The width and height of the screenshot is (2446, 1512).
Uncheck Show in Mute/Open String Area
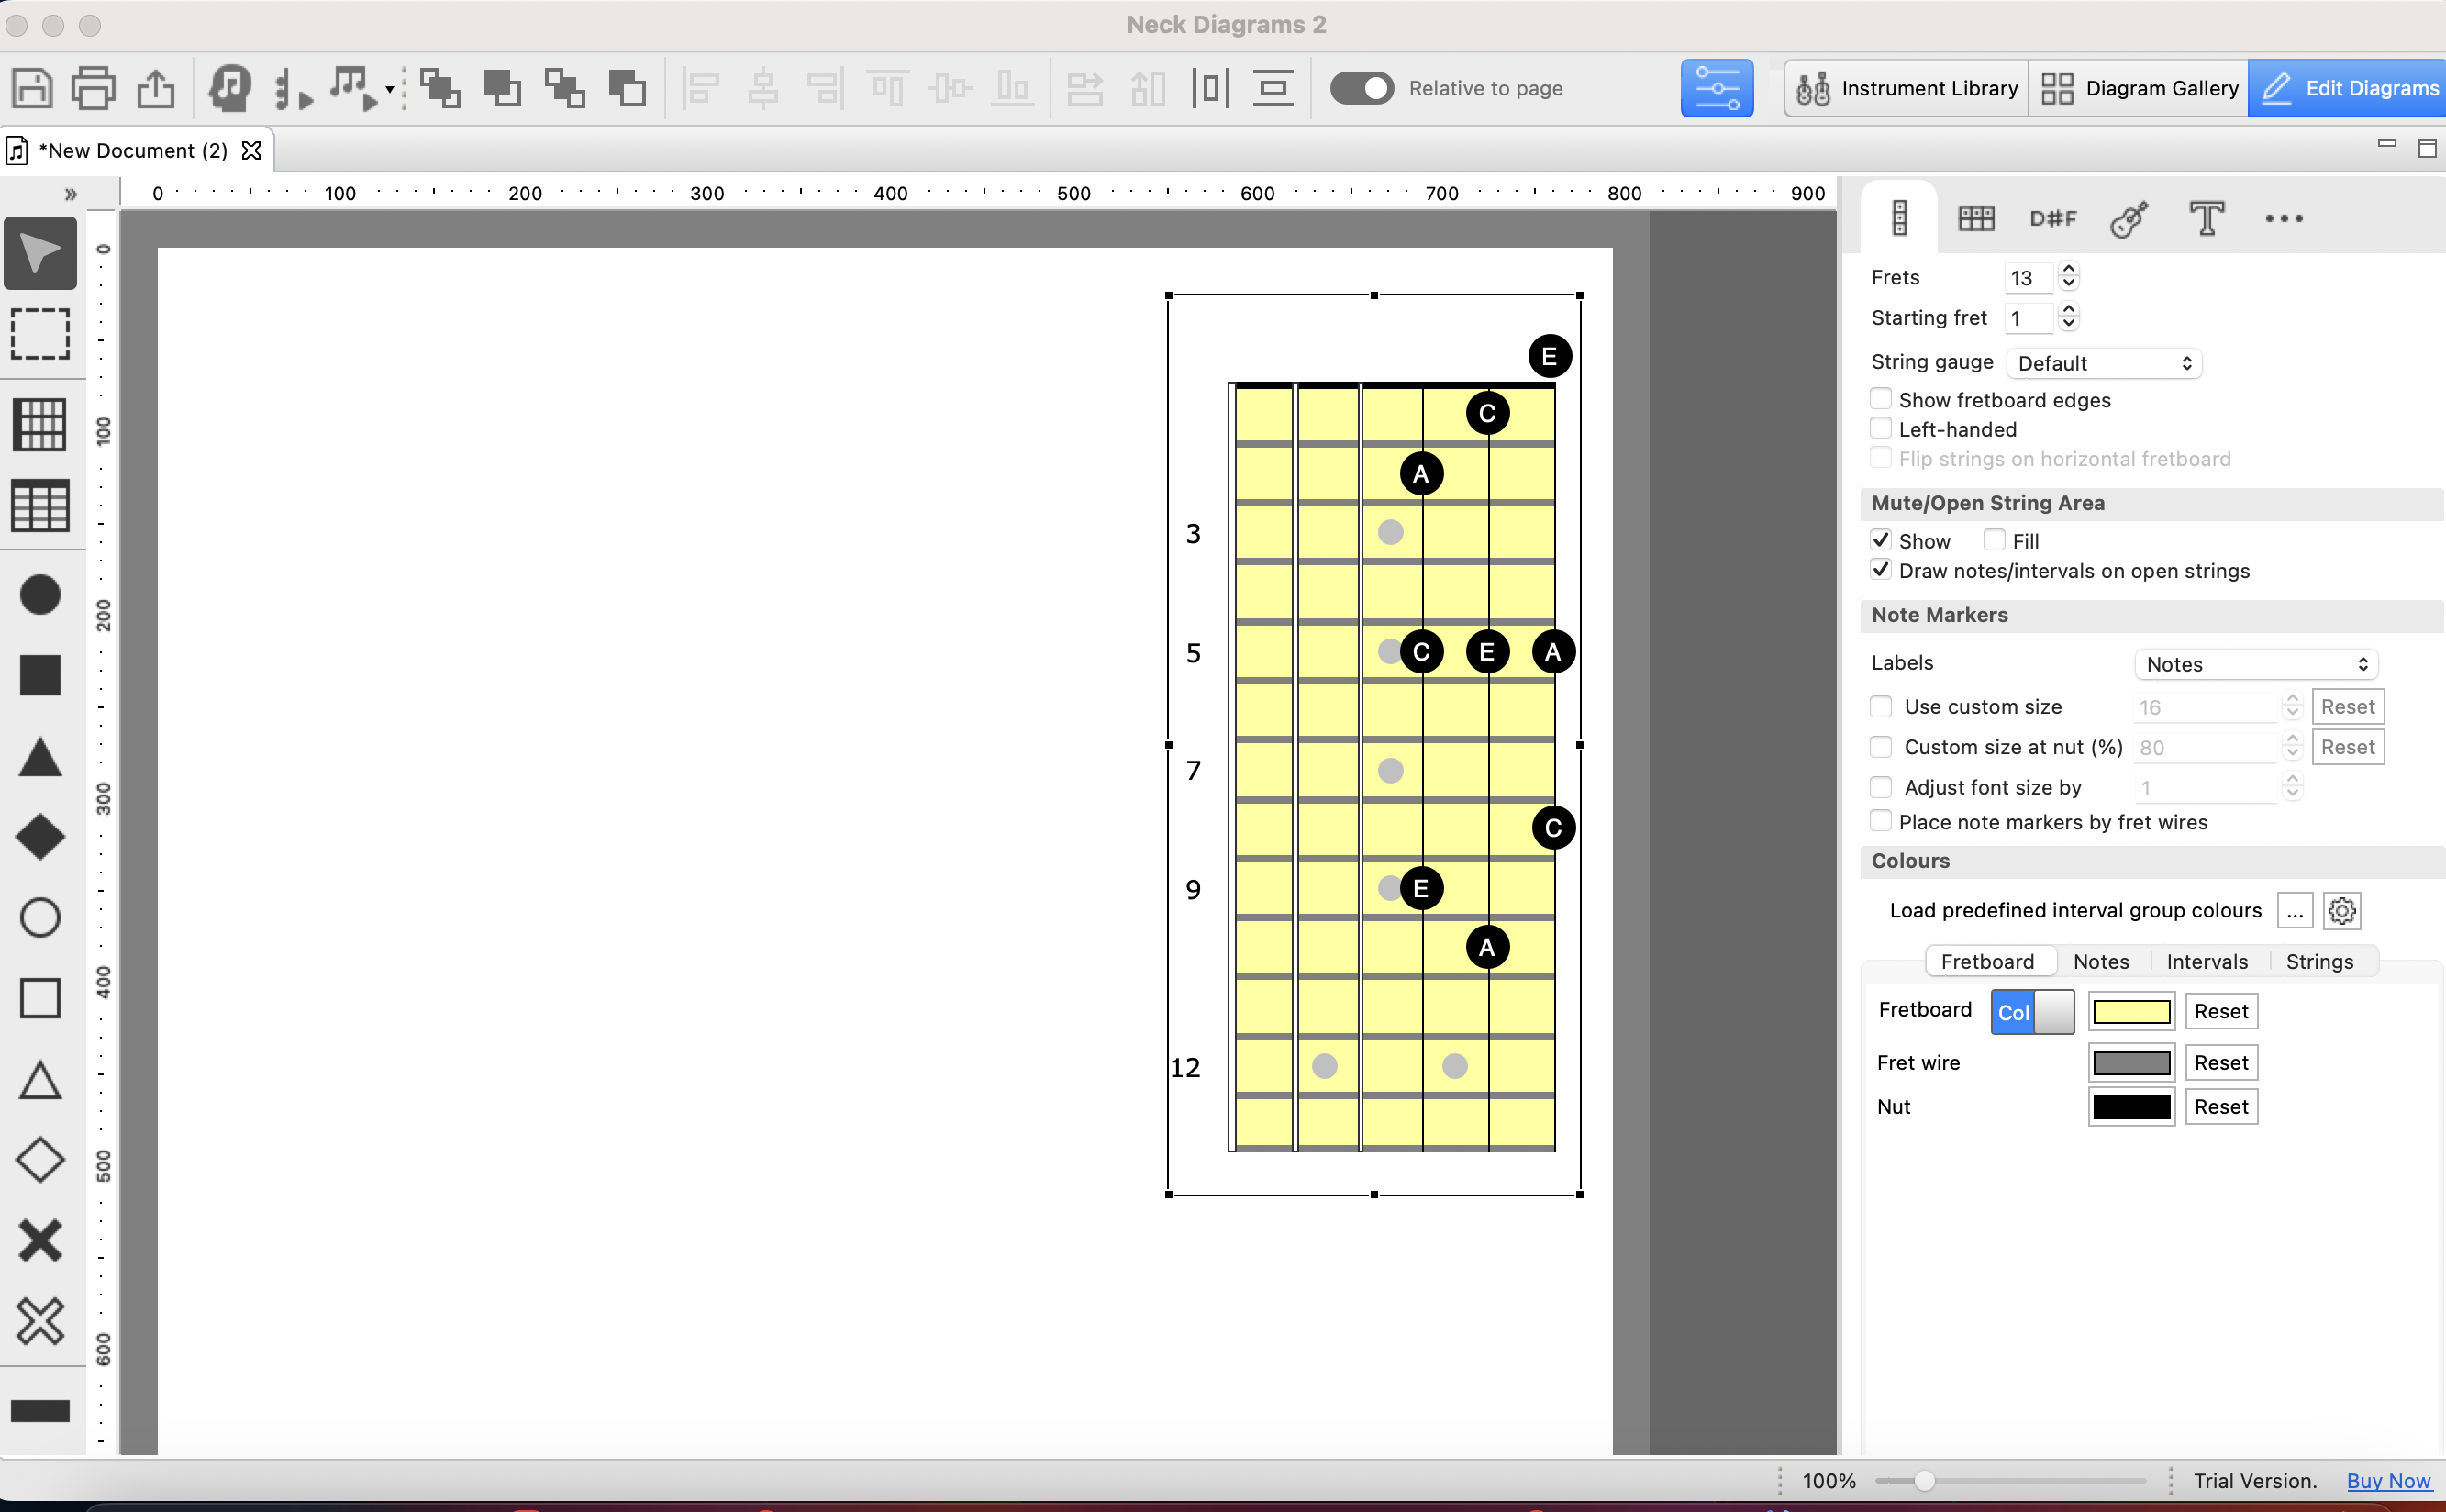pyautogui.click(x=1881, y=540)
